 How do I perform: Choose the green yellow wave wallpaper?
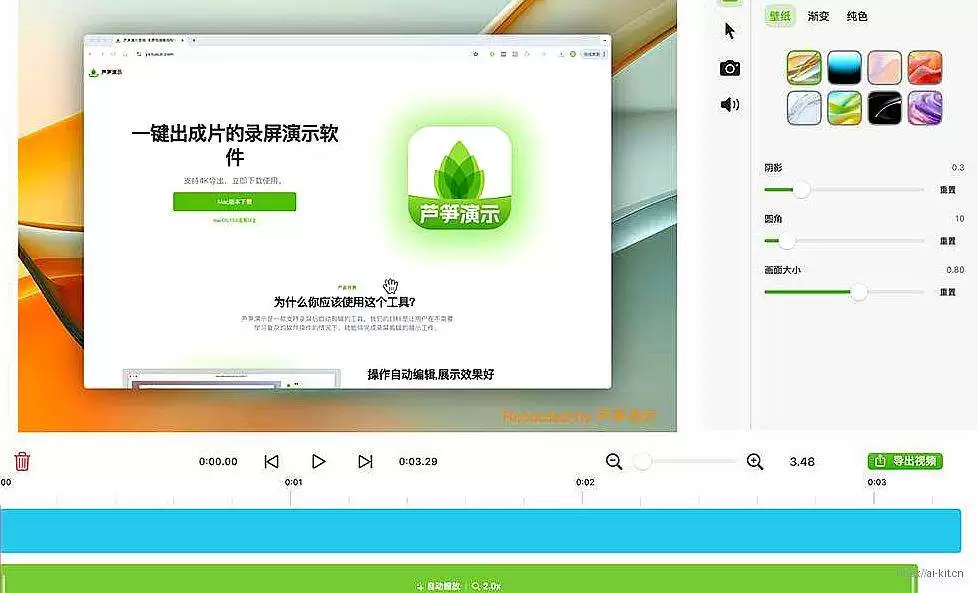coord(844,107)
